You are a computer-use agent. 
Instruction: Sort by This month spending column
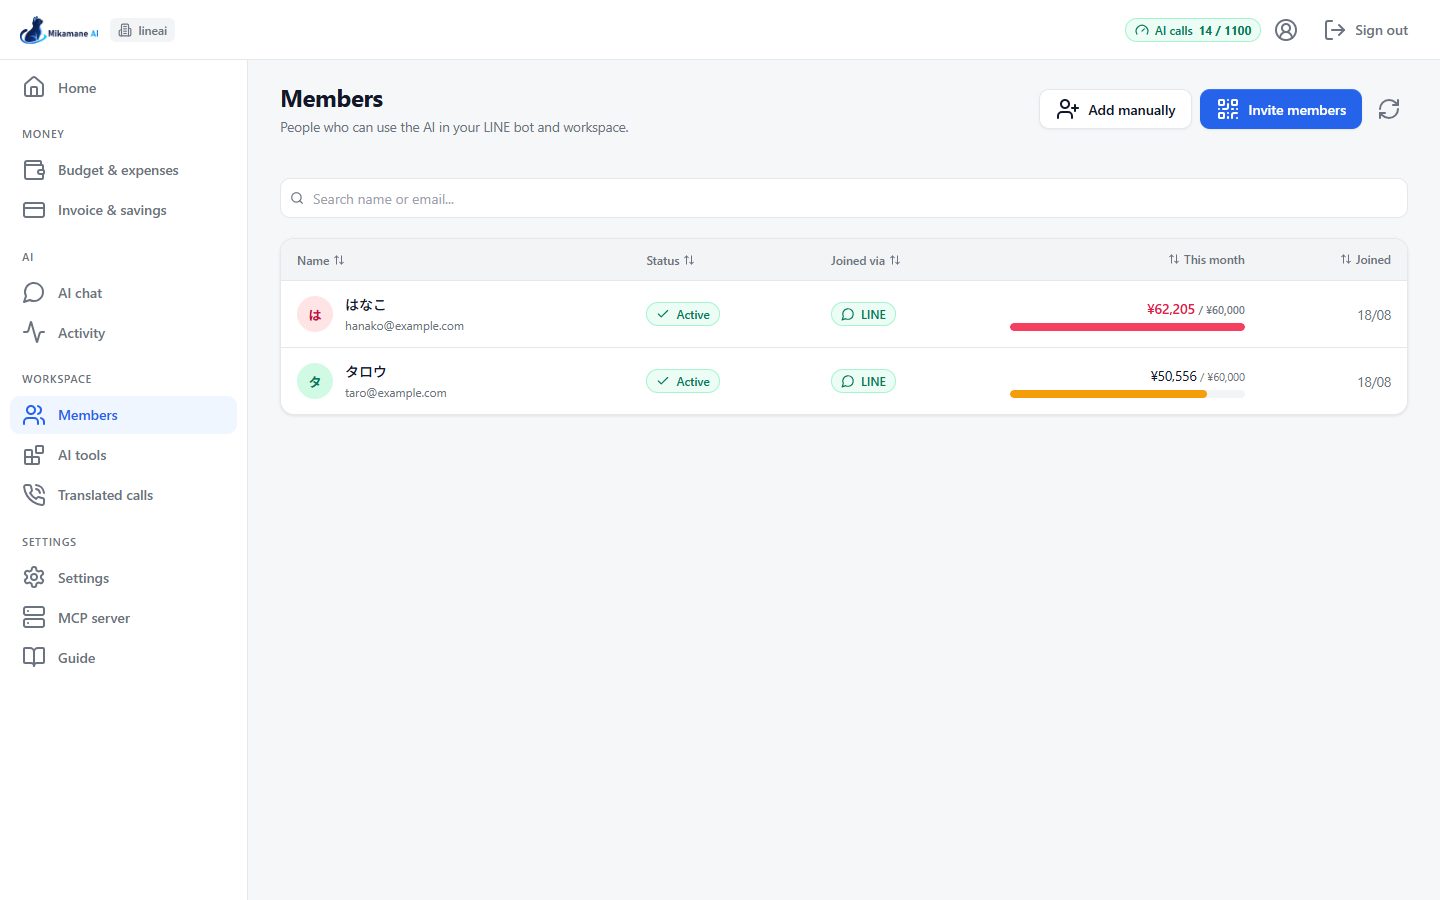pyautogui.click(x=1206, y=260)
